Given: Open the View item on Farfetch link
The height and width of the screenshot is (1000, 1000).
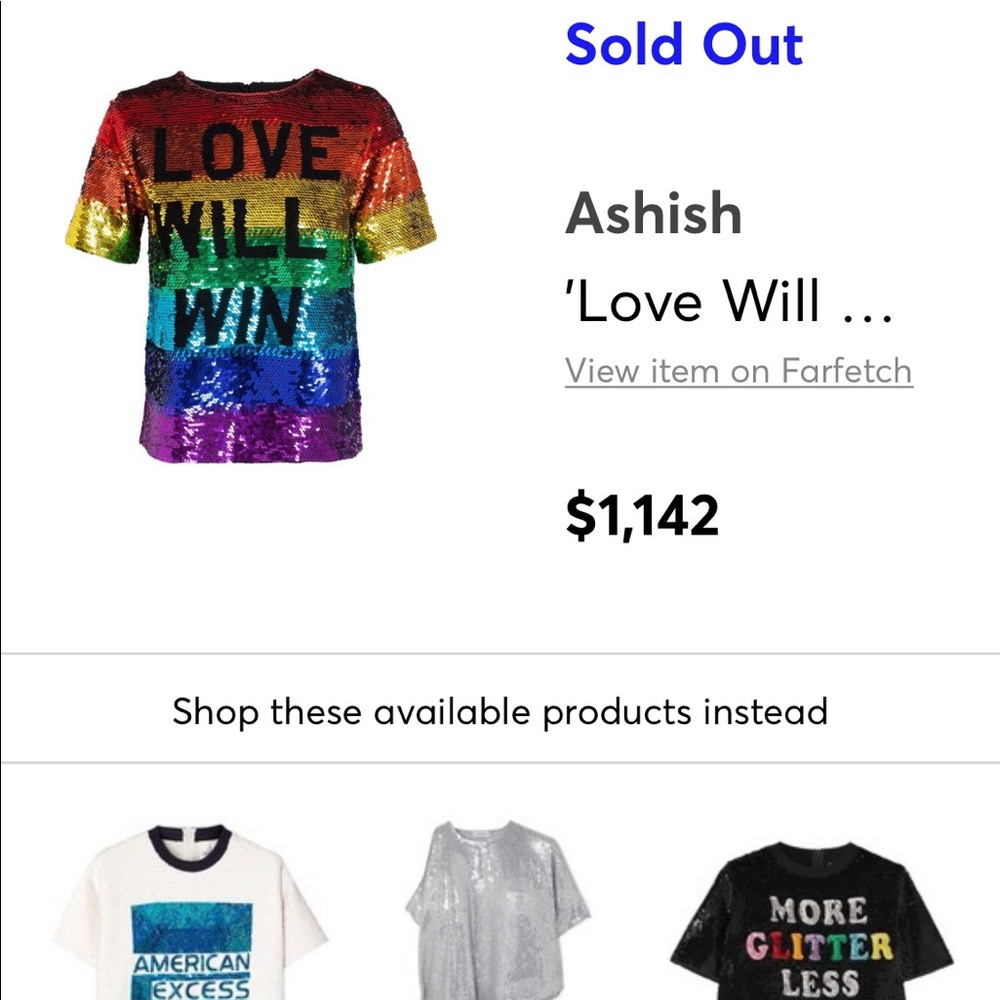Looking at the screenshot, I should (739, 371).
